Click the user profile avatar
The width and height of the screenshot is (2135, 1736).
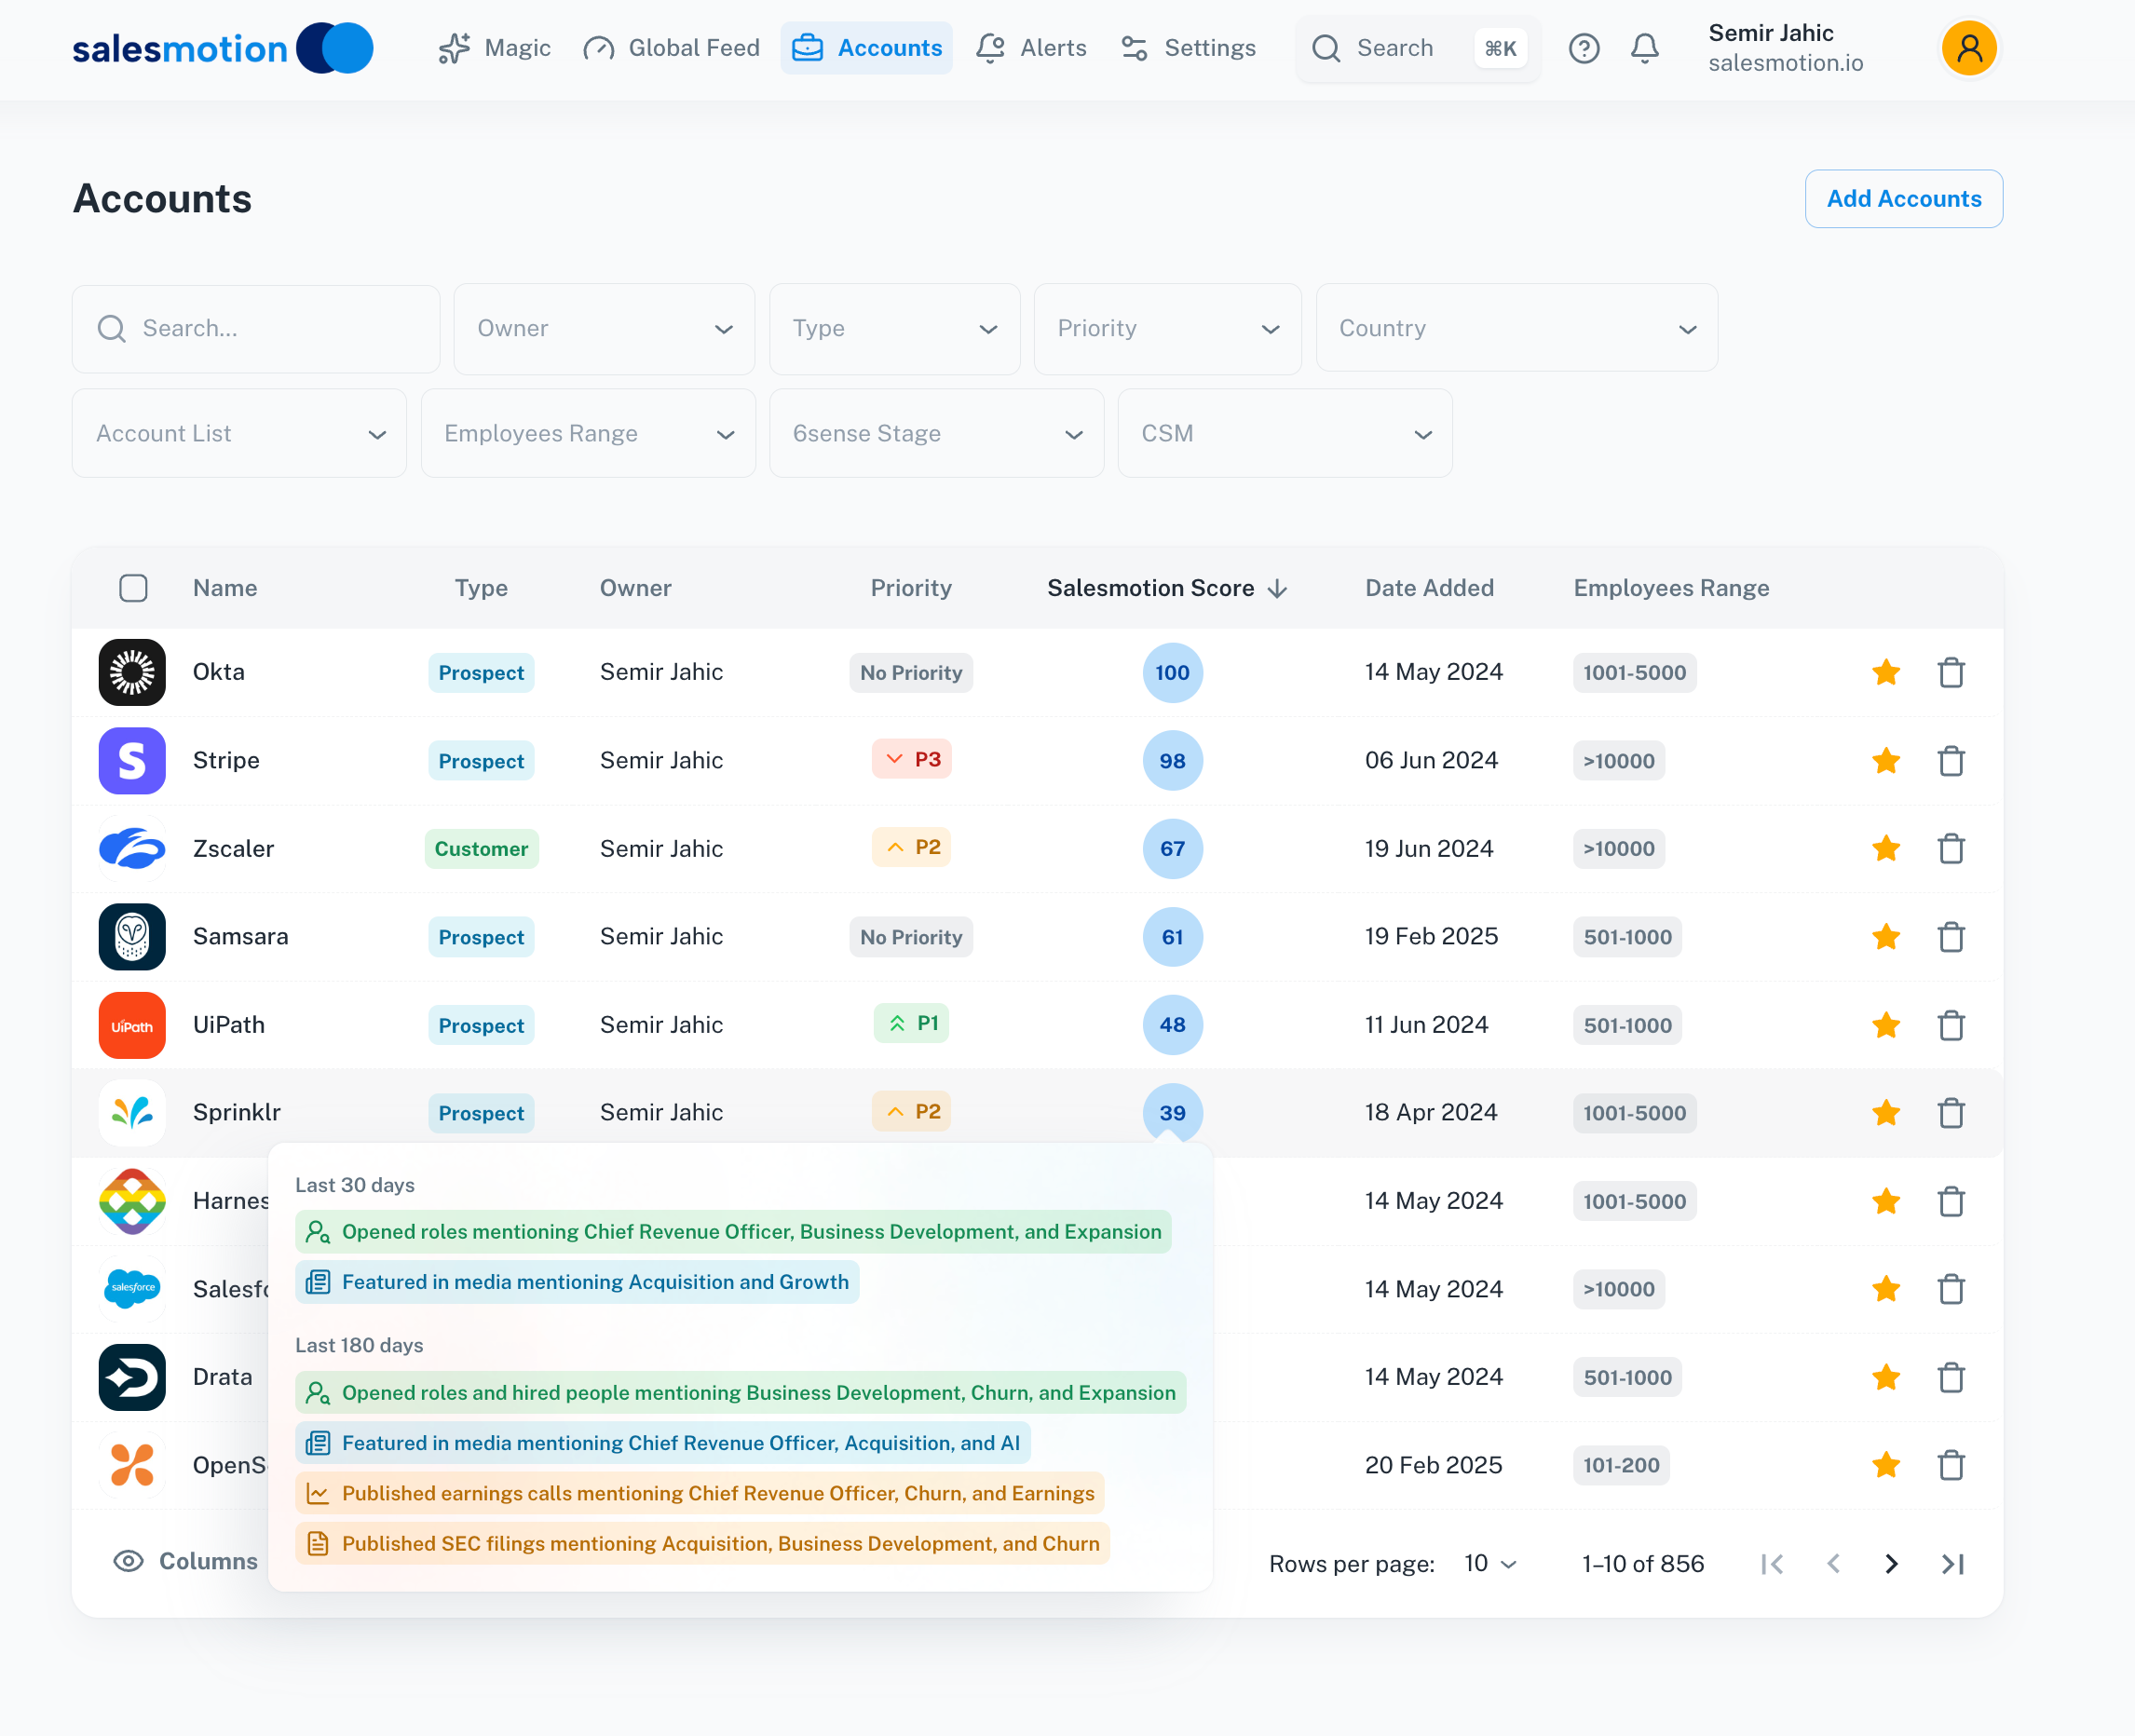coord(1968,48)
